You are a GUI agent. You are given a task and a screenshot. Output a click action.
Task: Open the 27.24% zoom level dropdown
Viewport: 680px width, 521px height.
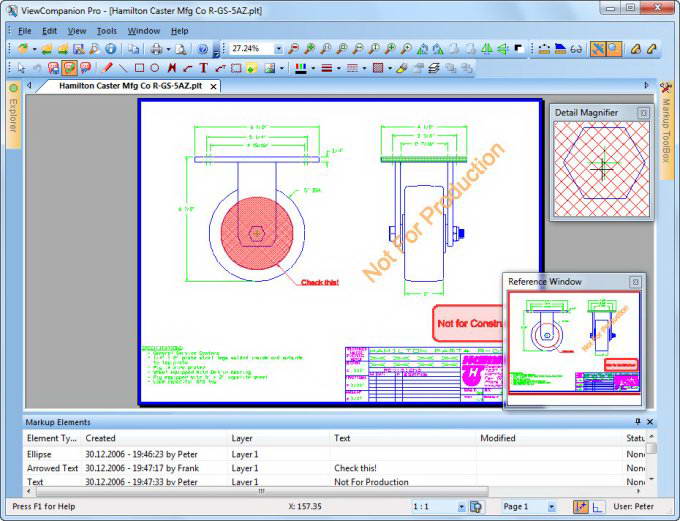pos(278,49)
